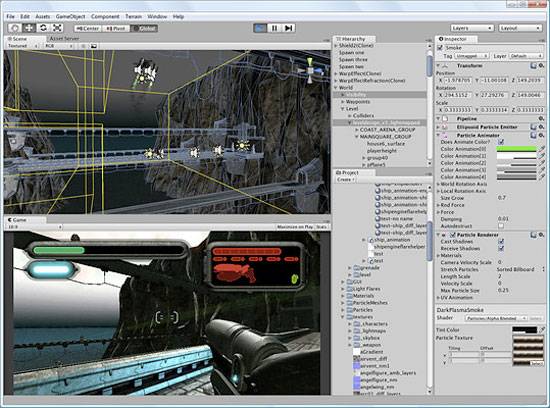This screenshot has width=550, height=408.
Task: Toggle scene image overlay icon in Scene toolbar
Action: point(94,46)
